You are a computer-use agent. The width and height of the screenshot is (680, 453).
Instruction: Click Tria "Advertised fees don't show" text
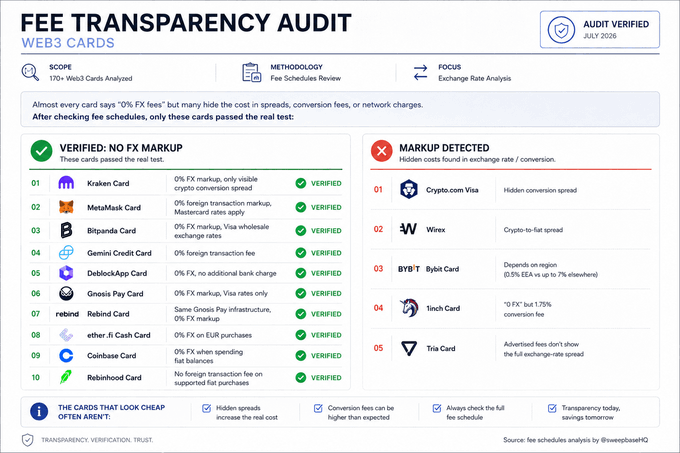coord(543,349)
